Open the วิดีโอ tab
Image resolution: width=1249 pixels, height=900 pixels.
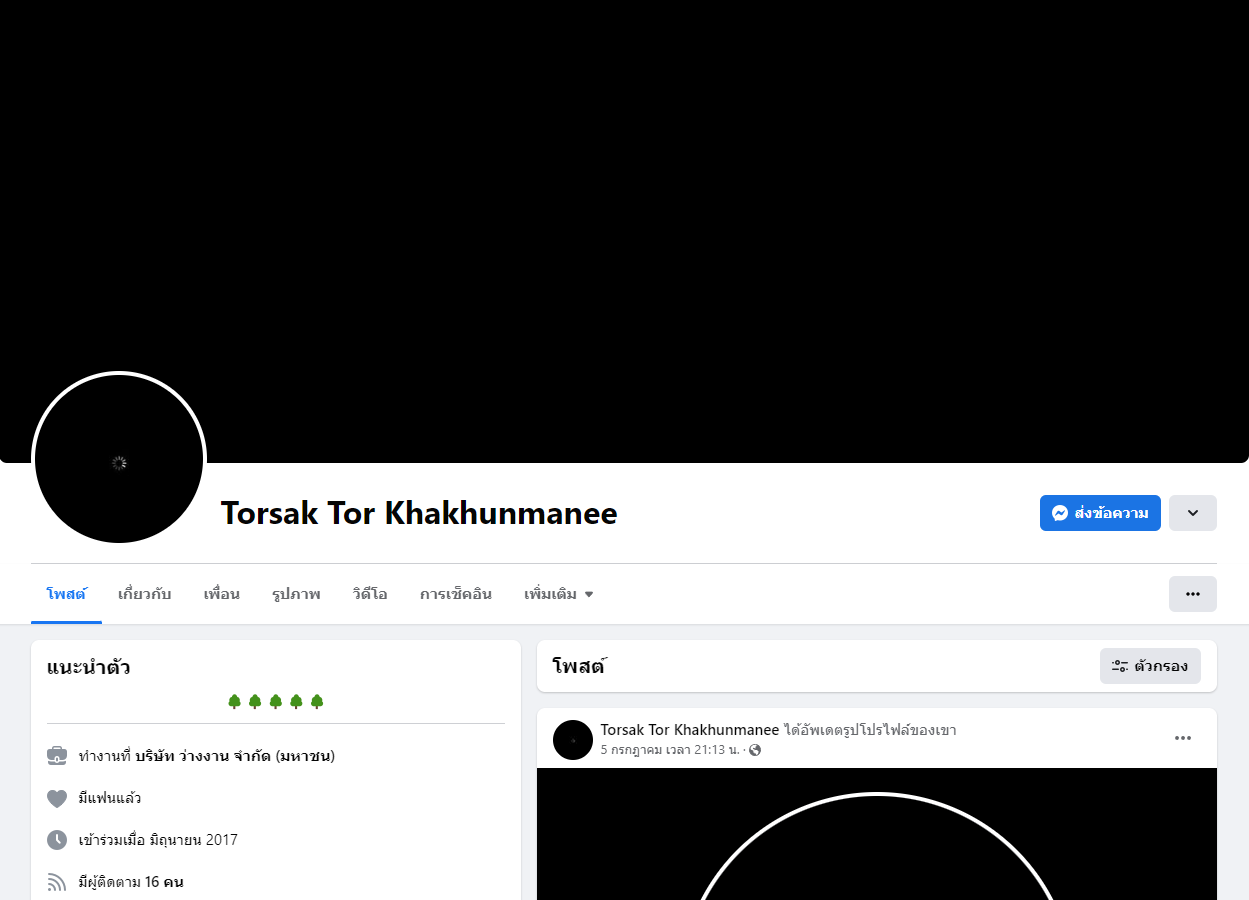click(370, 594)
